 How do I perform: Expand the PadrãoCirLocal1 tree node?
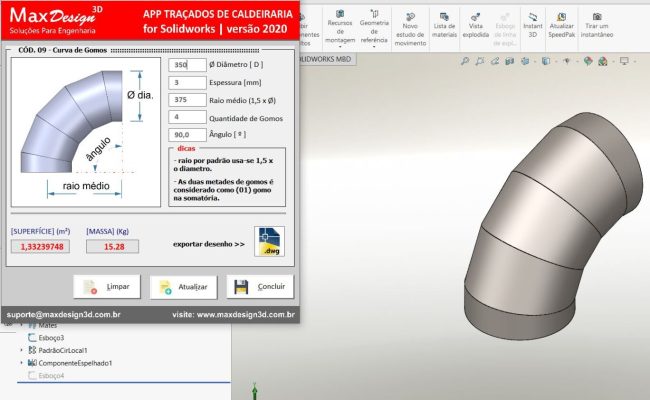click(x=22, y=350)
